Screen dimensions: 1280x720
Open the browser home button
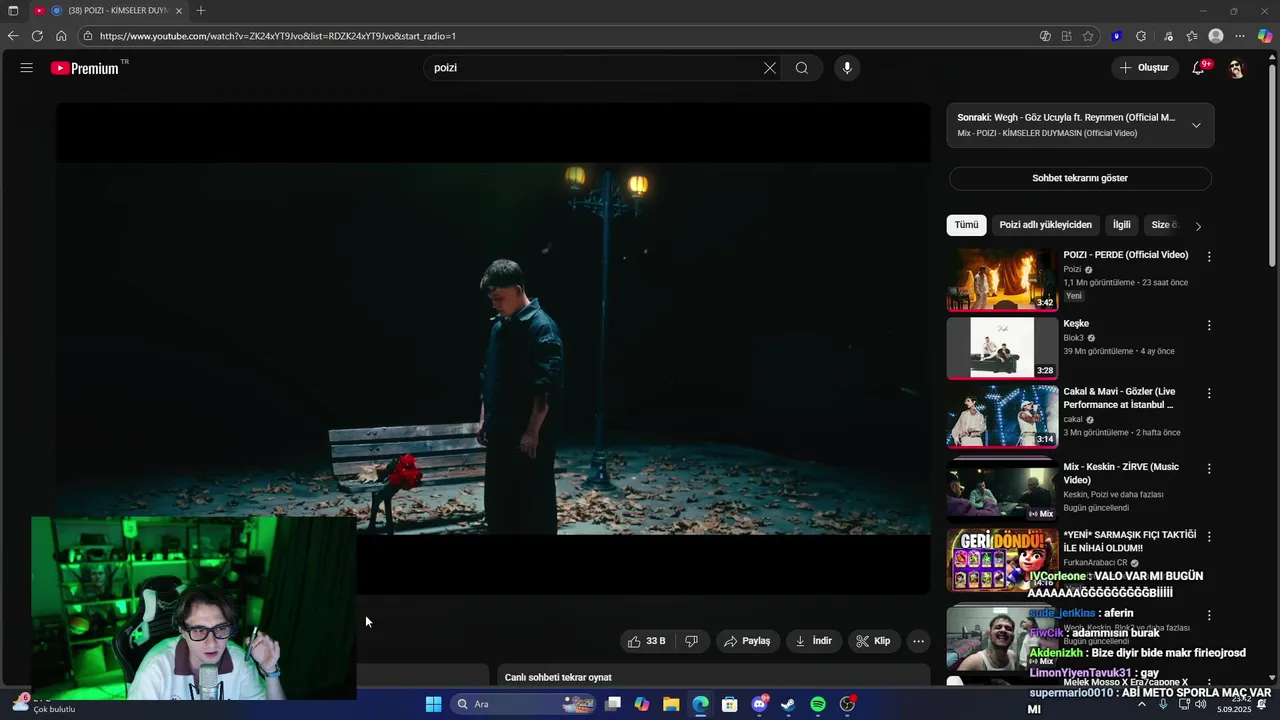pyautogui.click(x=61, y=36)
